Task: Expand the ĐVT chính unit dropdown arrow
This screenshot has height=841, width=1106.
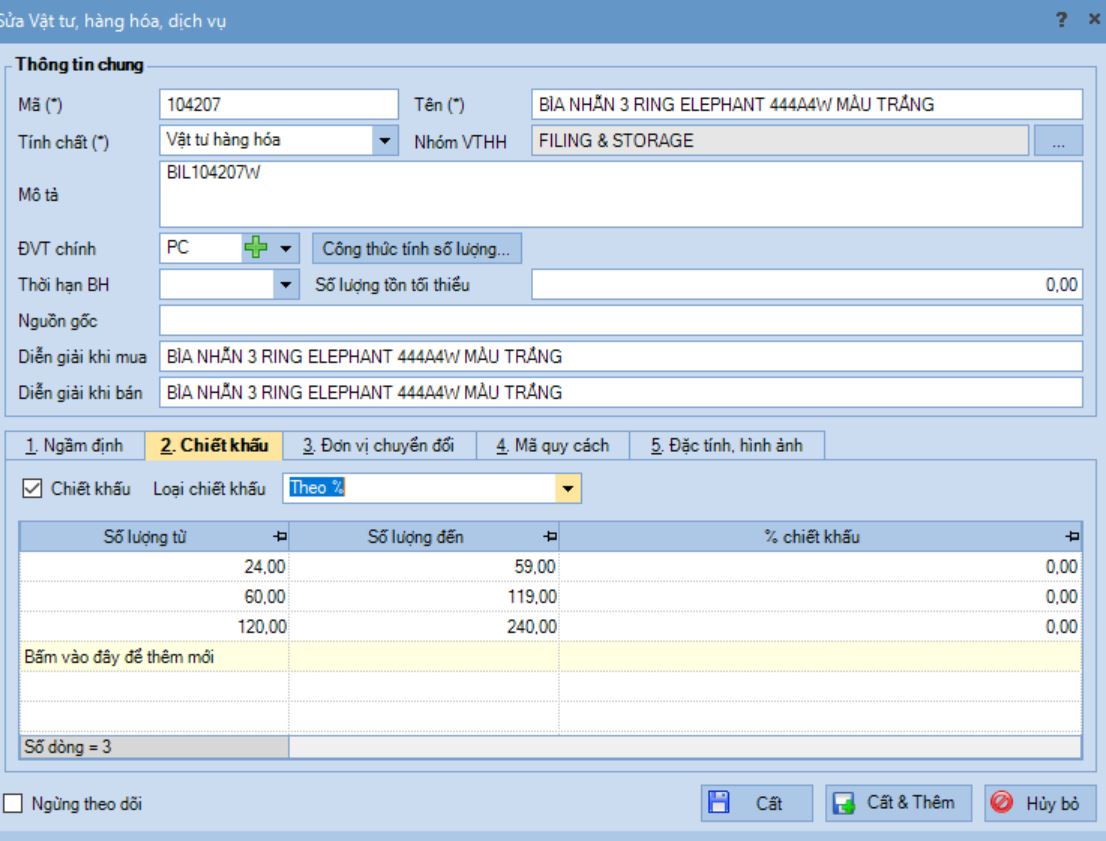Action: pos(286,248)
